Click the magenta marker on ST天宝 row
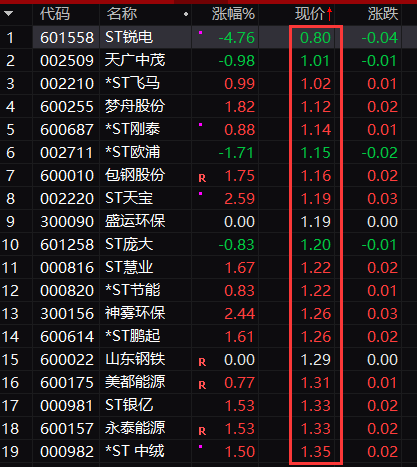 [x=201, y=194]
